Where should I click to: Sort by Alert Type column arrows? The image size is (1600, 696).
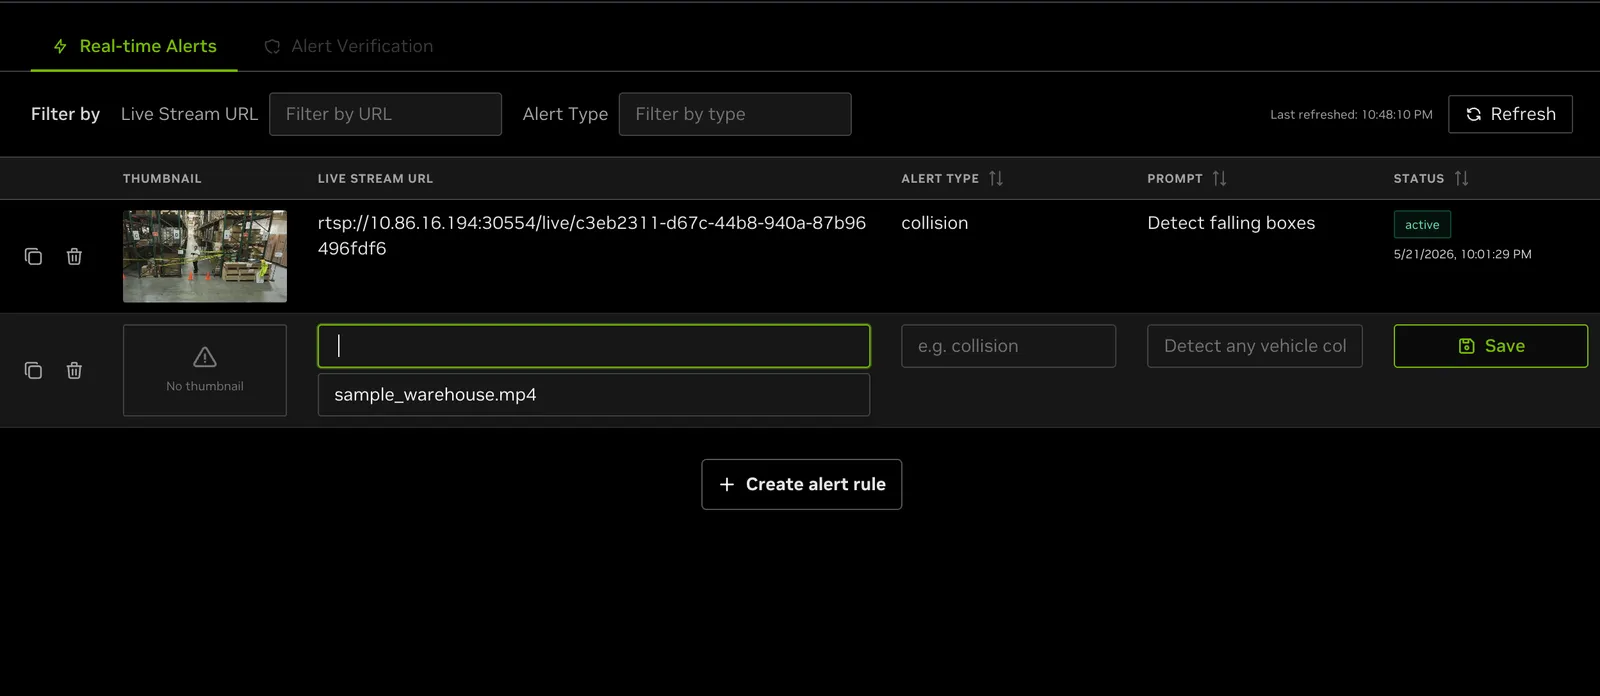996,179
